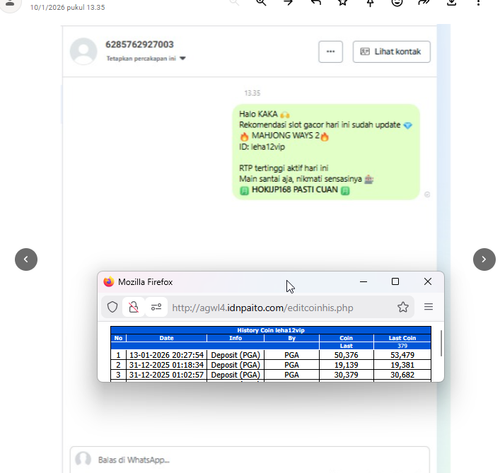Click the MAHJONG WAYS 2 line
This screenshot has height=473, width=500.
tap(285, 136)
